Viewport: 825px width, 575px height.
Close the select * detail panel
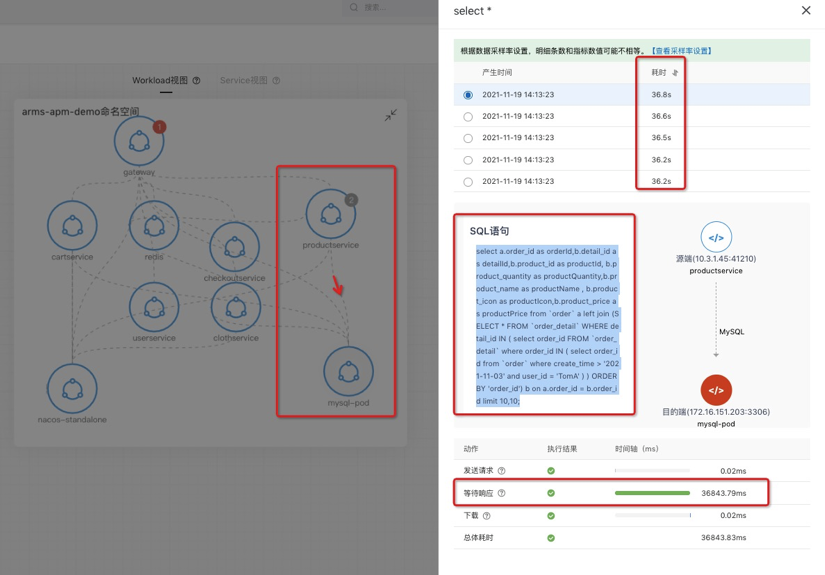point(806,11)
